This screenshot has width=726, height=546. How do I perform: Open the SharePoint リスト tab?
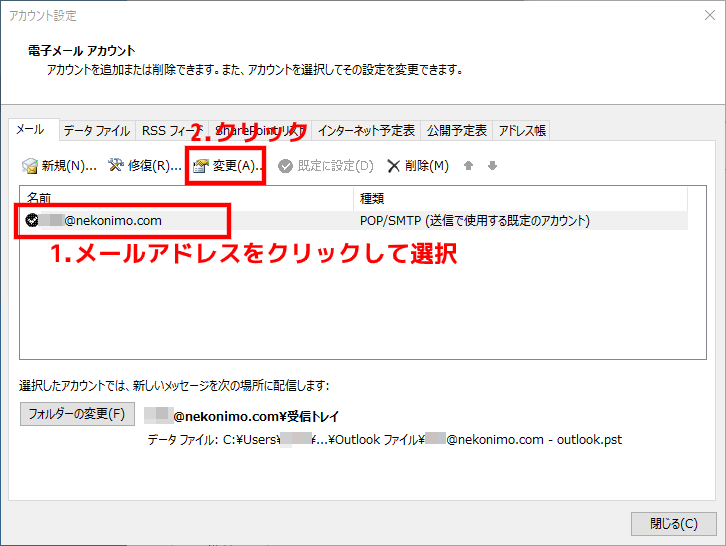[x=260, y=131]
